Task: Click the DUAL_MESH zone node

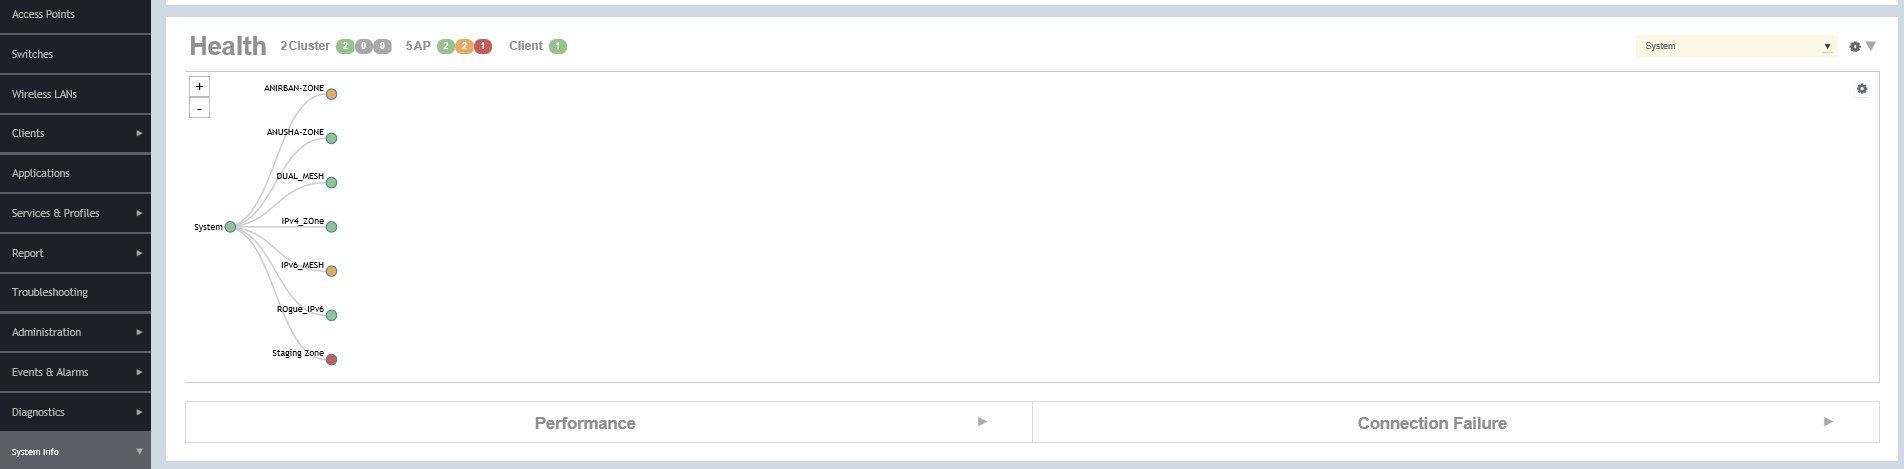Action: (331, 183)
